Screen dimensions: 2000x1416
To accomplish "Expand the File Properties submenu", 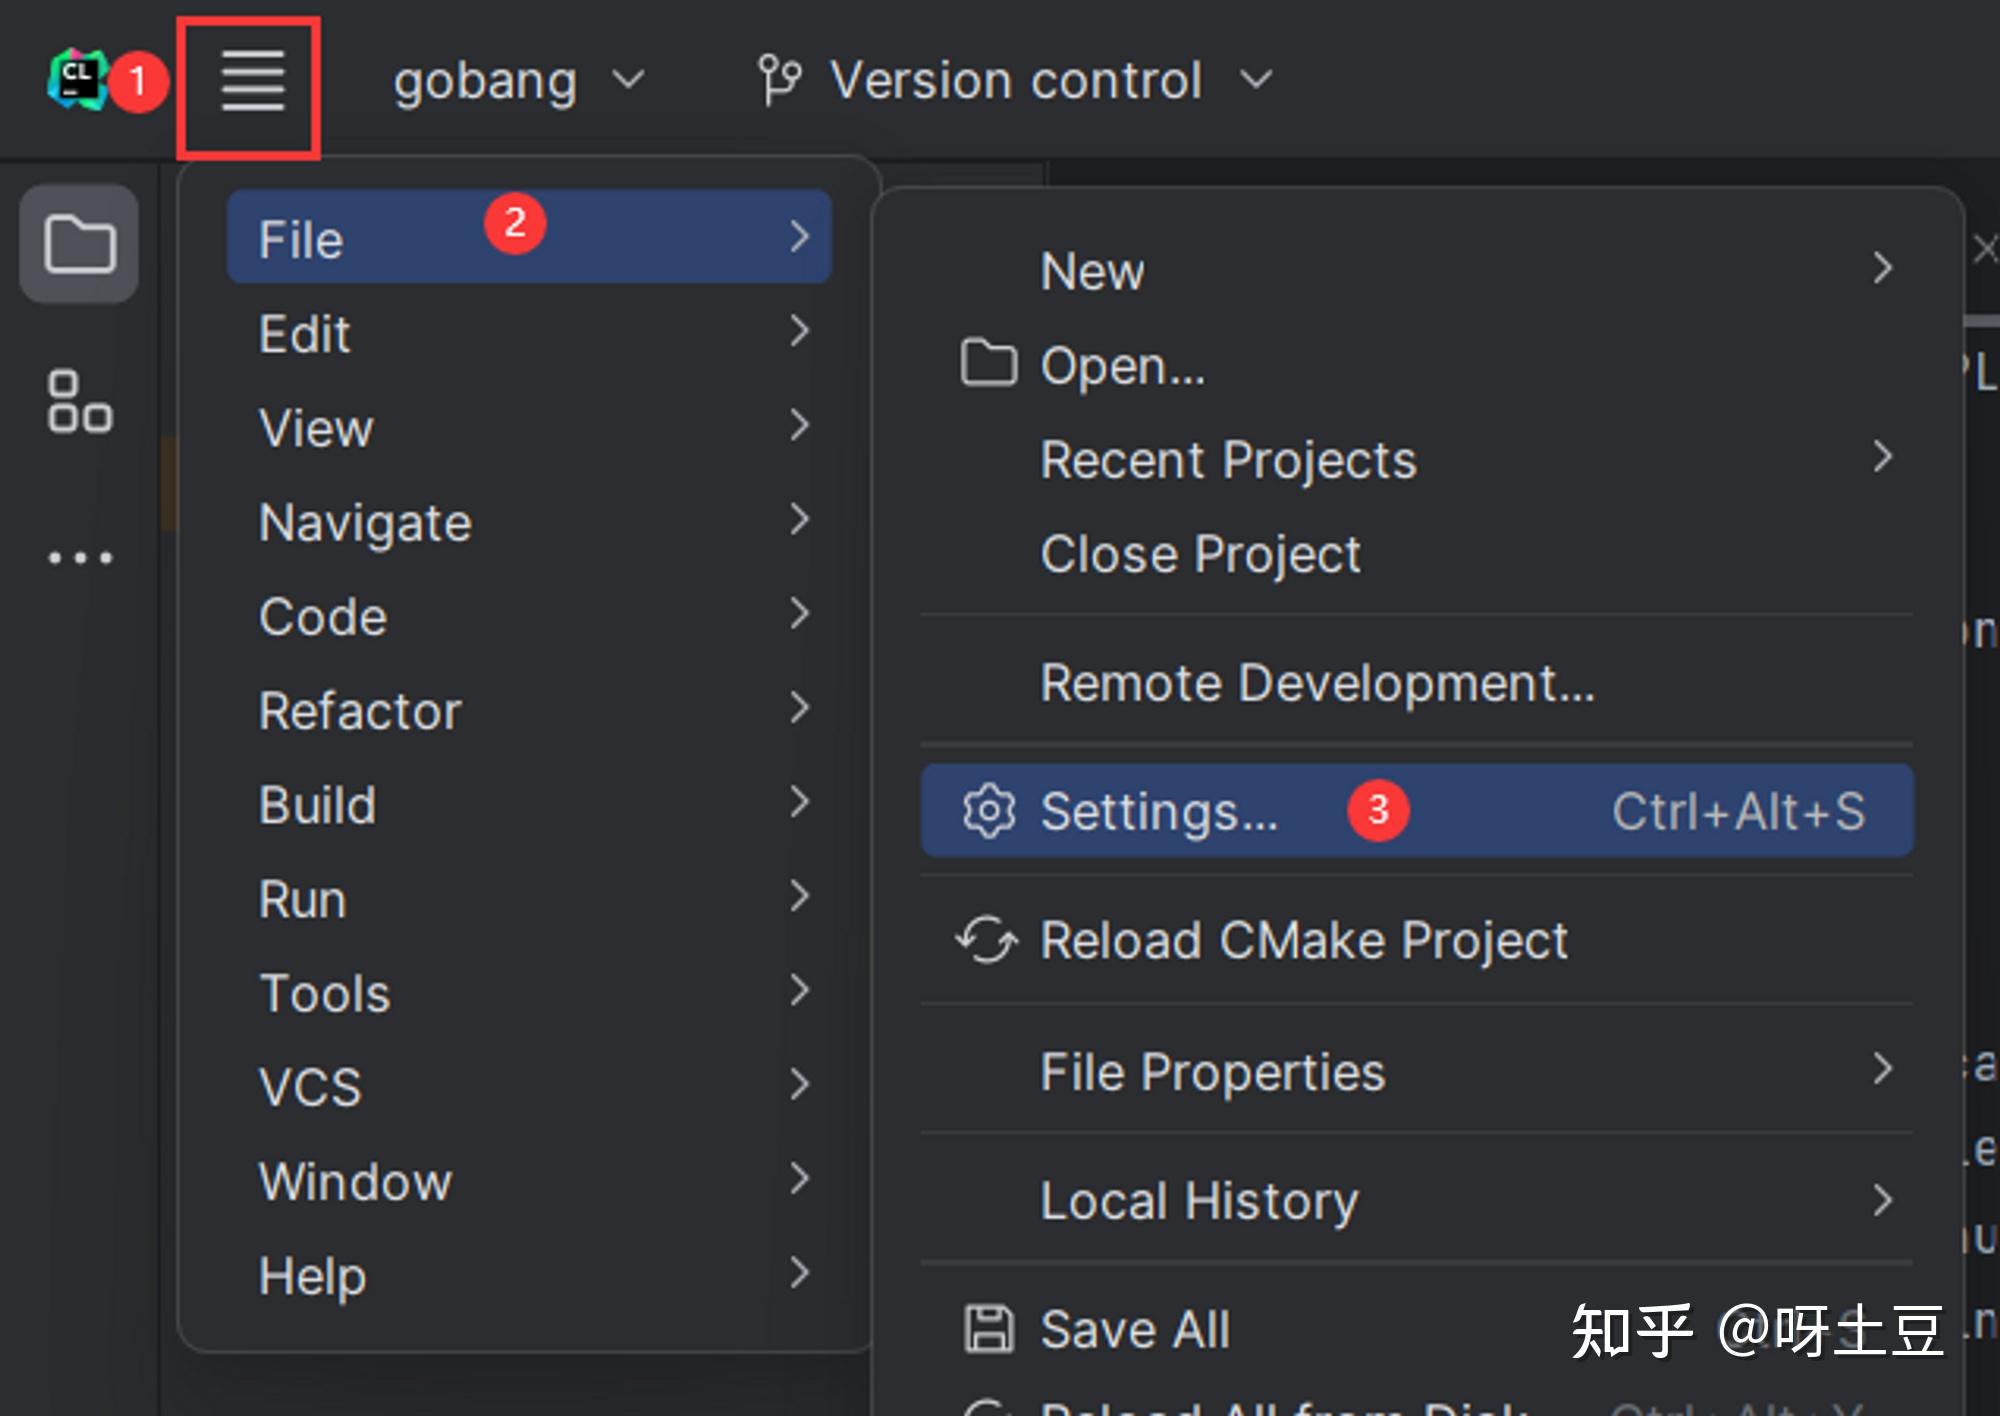I will pos(1212,1070).
